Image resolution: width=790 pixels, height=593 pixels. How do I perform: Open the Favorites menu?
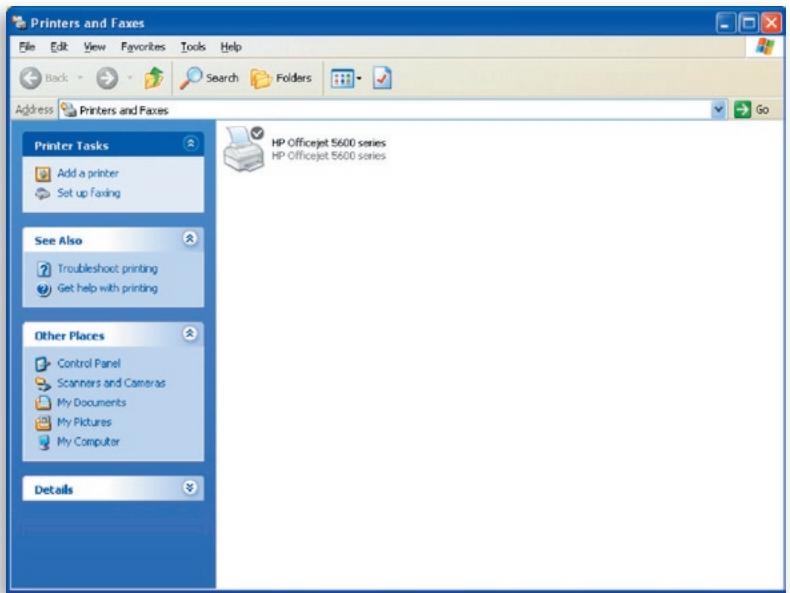(x=143, y=47)
